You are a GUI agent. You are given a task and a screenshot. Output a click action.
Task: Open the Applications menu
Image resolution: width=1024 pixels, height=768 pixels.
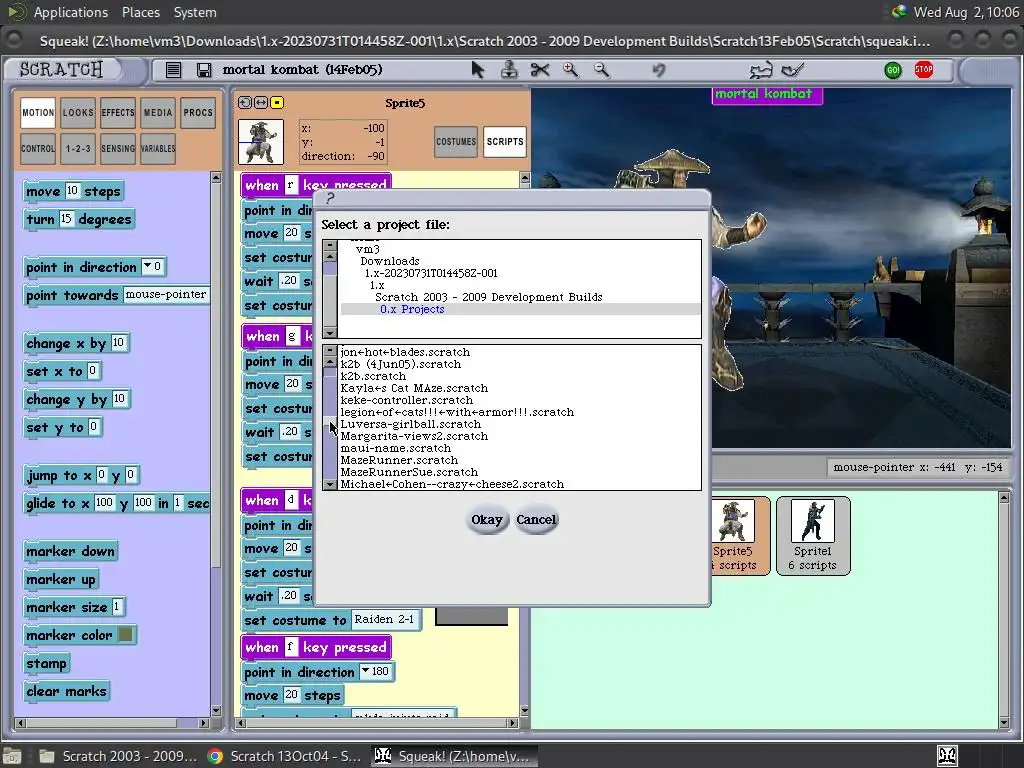(71, 12)
